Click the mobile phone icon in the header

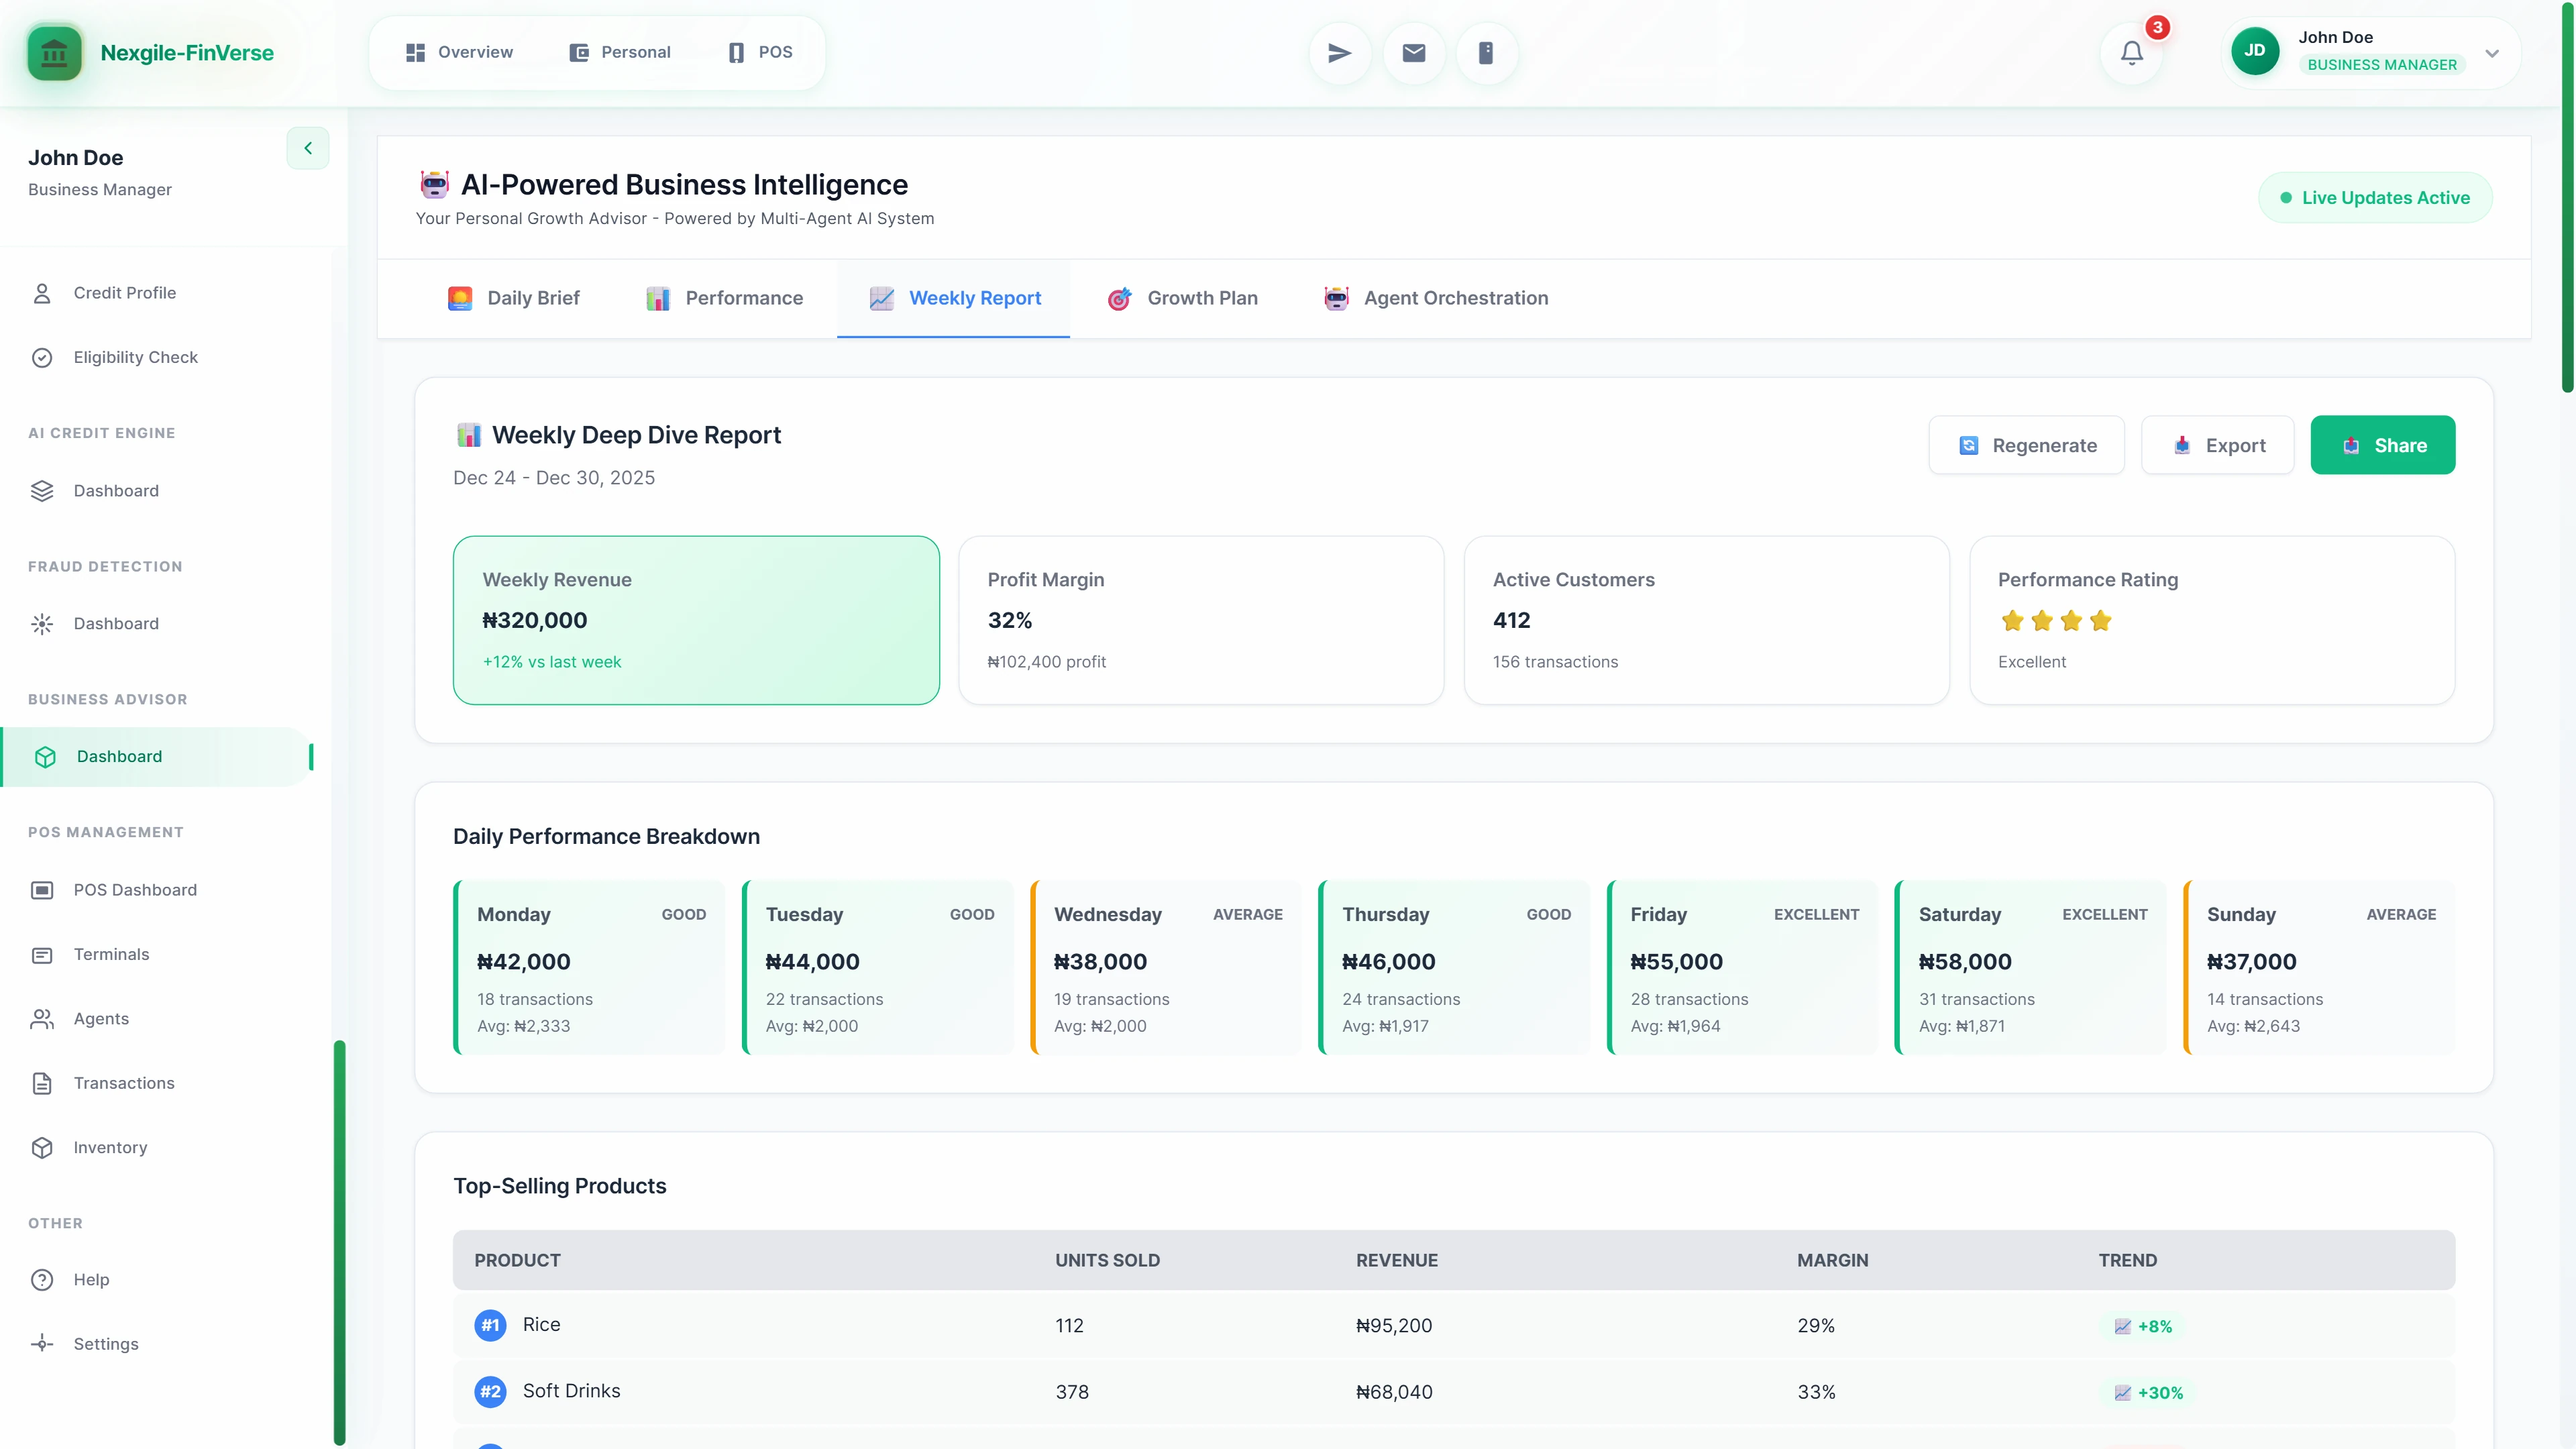tap(1486, 52)
